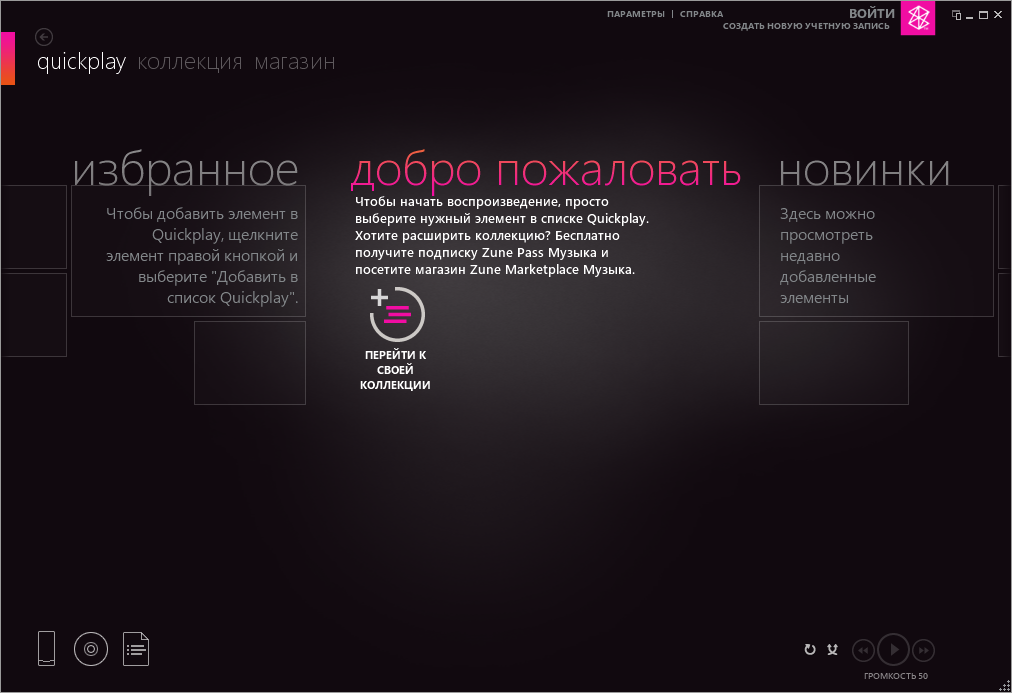The width and height of the screenshot is (1012, 693).
Task: Click the next track button
Action: 924,650
